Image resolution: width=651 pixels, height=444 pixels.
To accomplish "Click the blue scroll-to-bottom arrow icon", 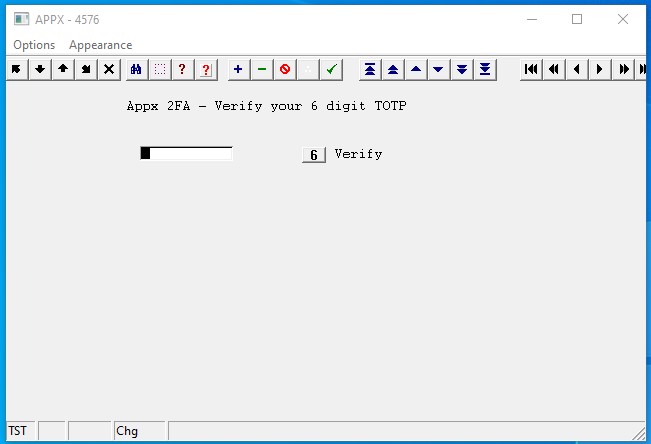I will pyautogui.click(x=485, y=69).
